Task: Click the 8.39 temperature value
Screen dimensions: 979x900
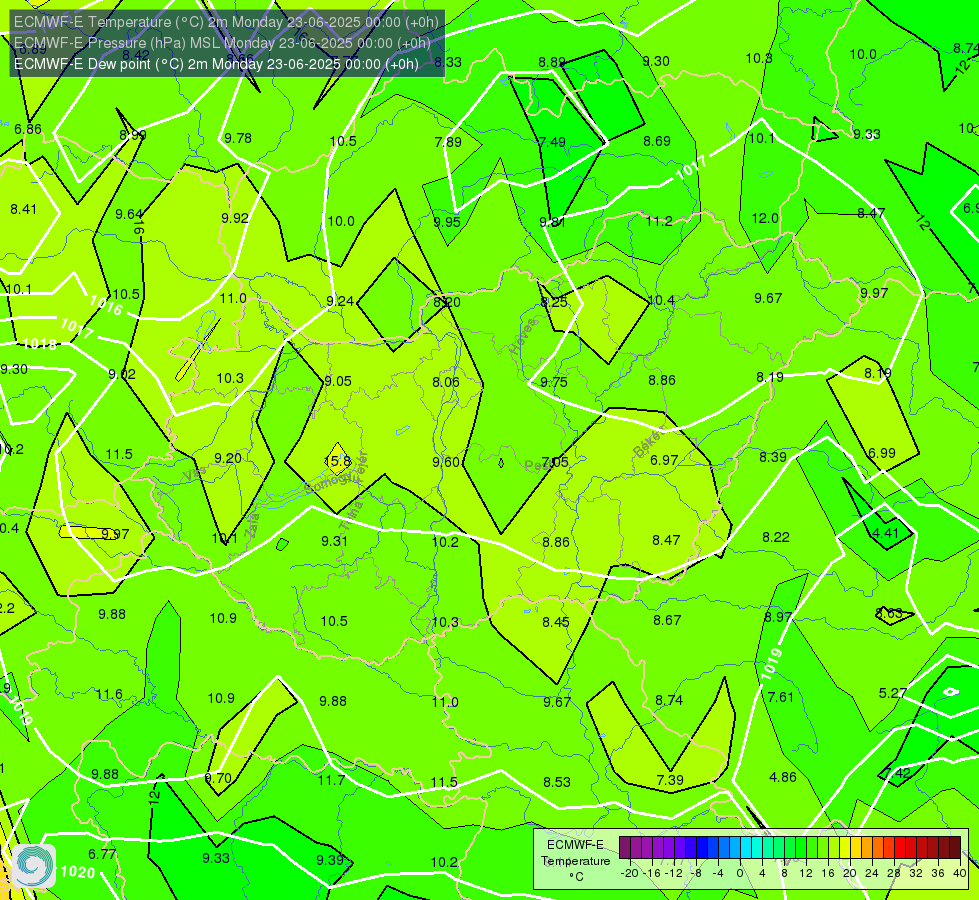Action: pos(773,457)
